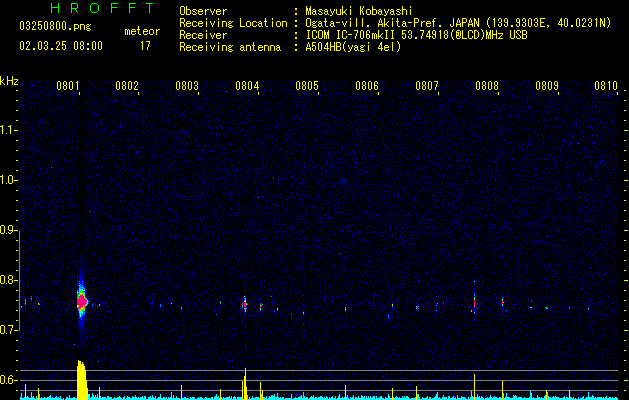Click the large red meteor echo at 0801

[82, 301]
